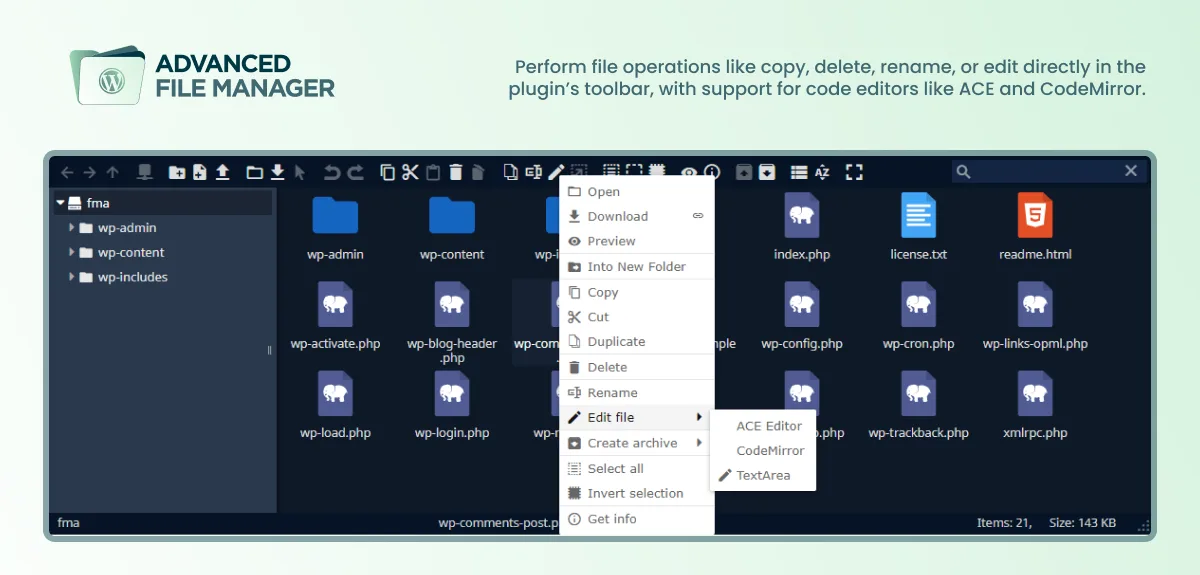Click the download link icon beside Download
This screenshot has width=1200, height=575.
[x=698, y=216]
